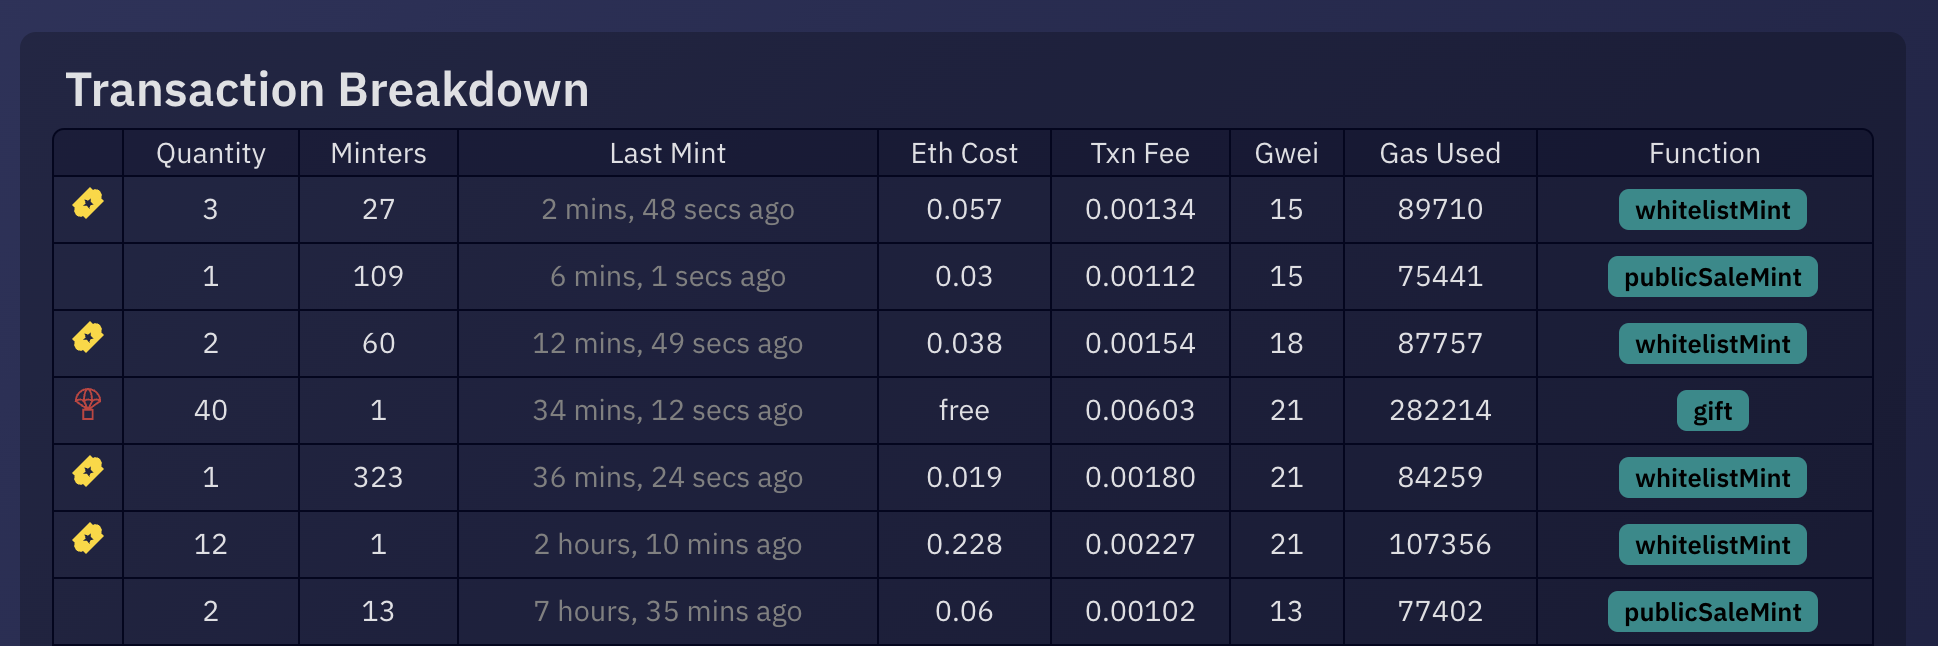Click the ticket icon in the 27-minters row
The height and width of the screenshot is (646, 1938).
pos(88,204)
